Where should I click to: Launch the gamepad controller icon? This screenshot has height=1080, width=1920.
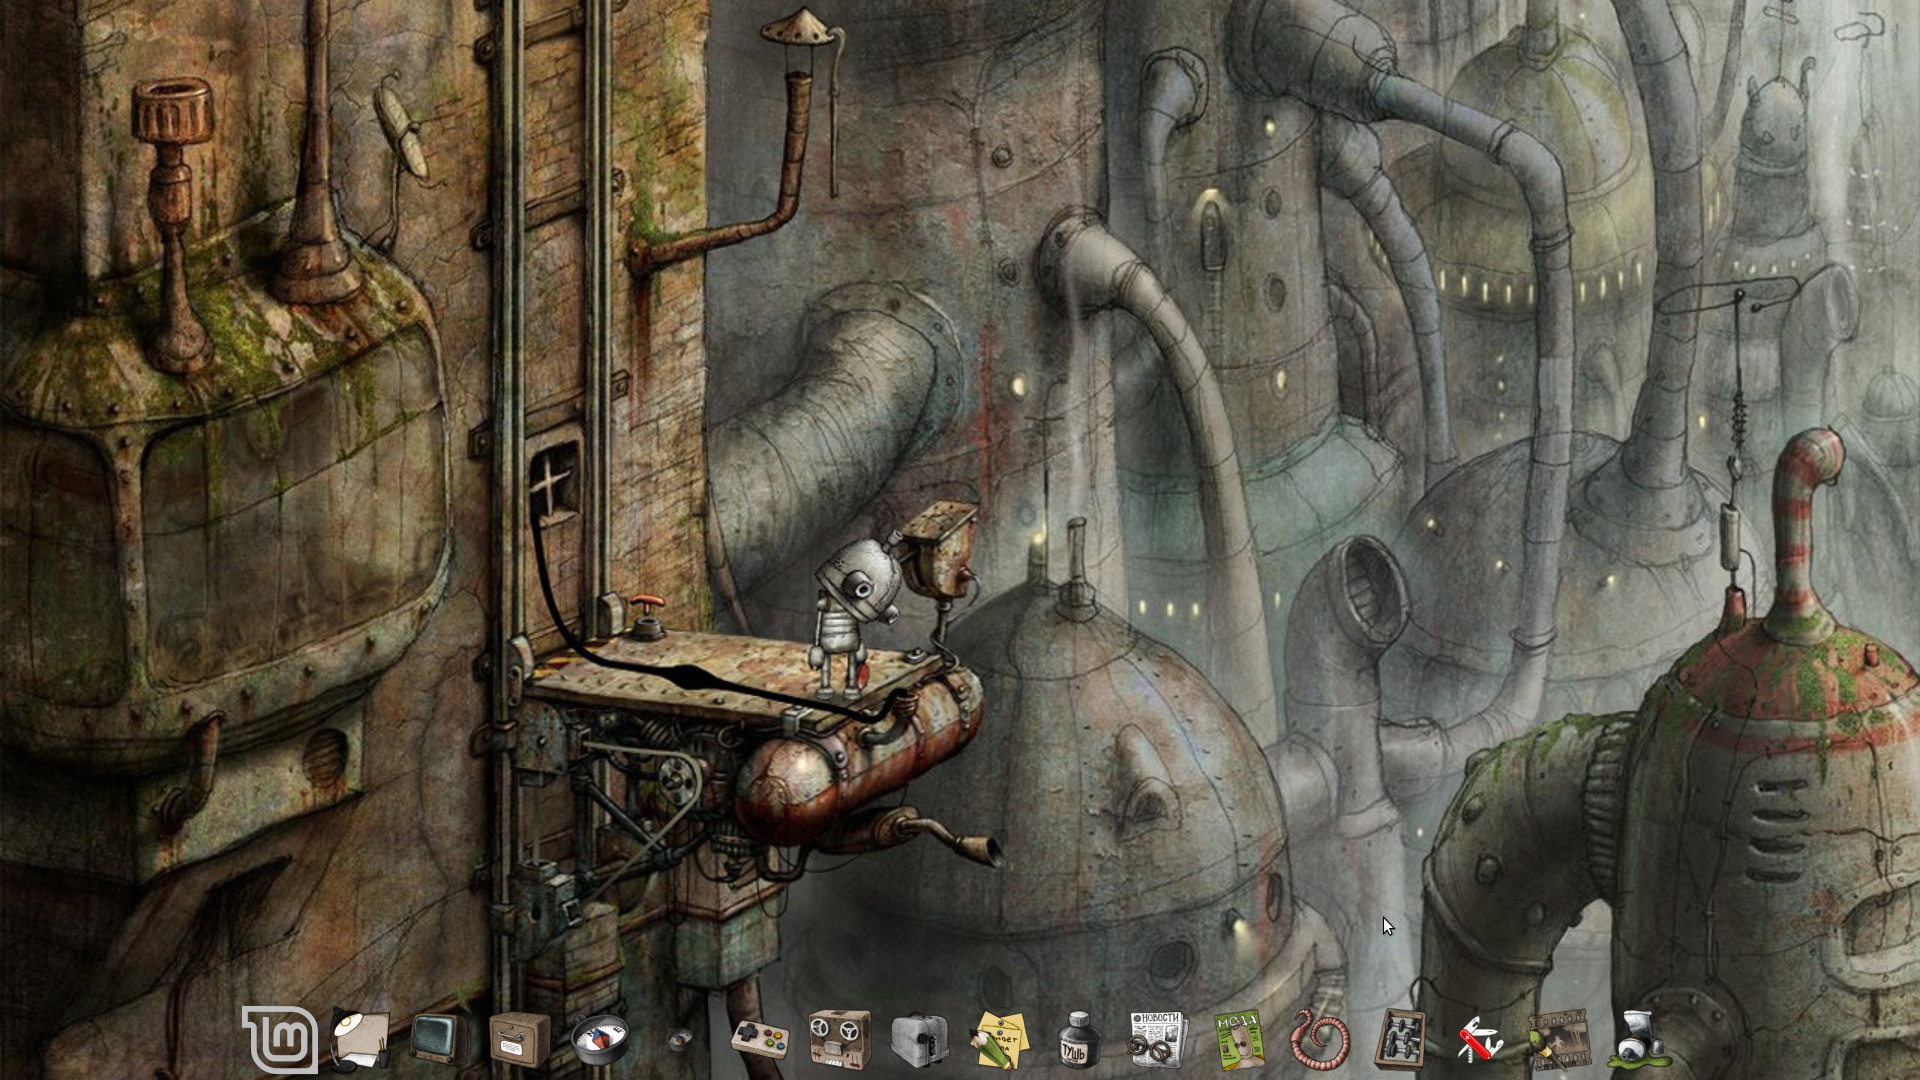click(759, 1040)
